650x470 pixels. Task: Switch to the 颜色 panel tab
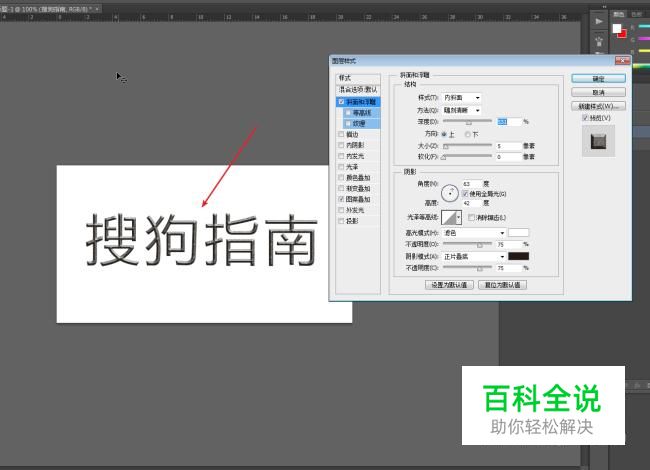pos(618,14)
